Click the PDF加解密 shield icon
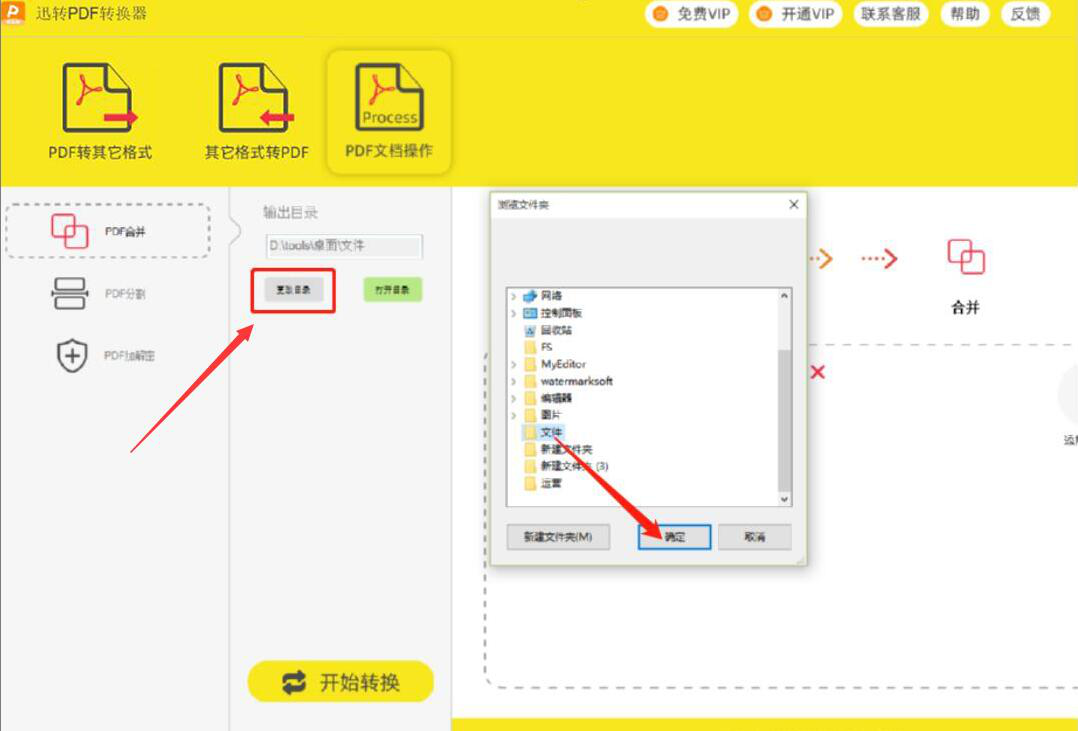Viewport: 1078px width, 731px height. [x=72, y=356]
